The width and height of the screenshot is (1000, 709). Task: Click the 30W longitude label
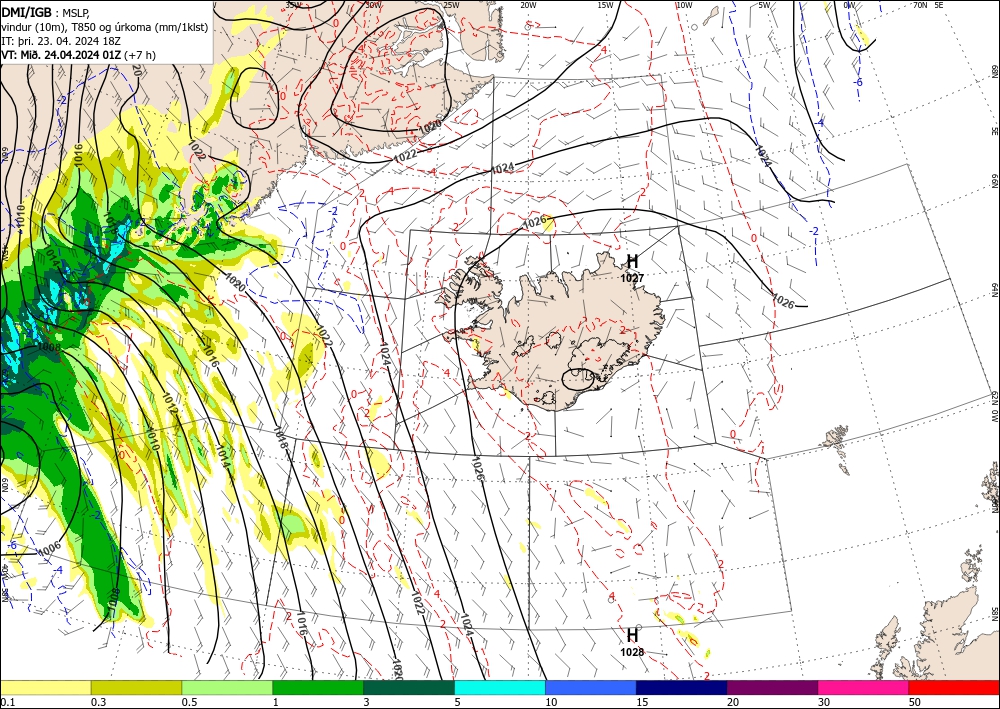373,5
